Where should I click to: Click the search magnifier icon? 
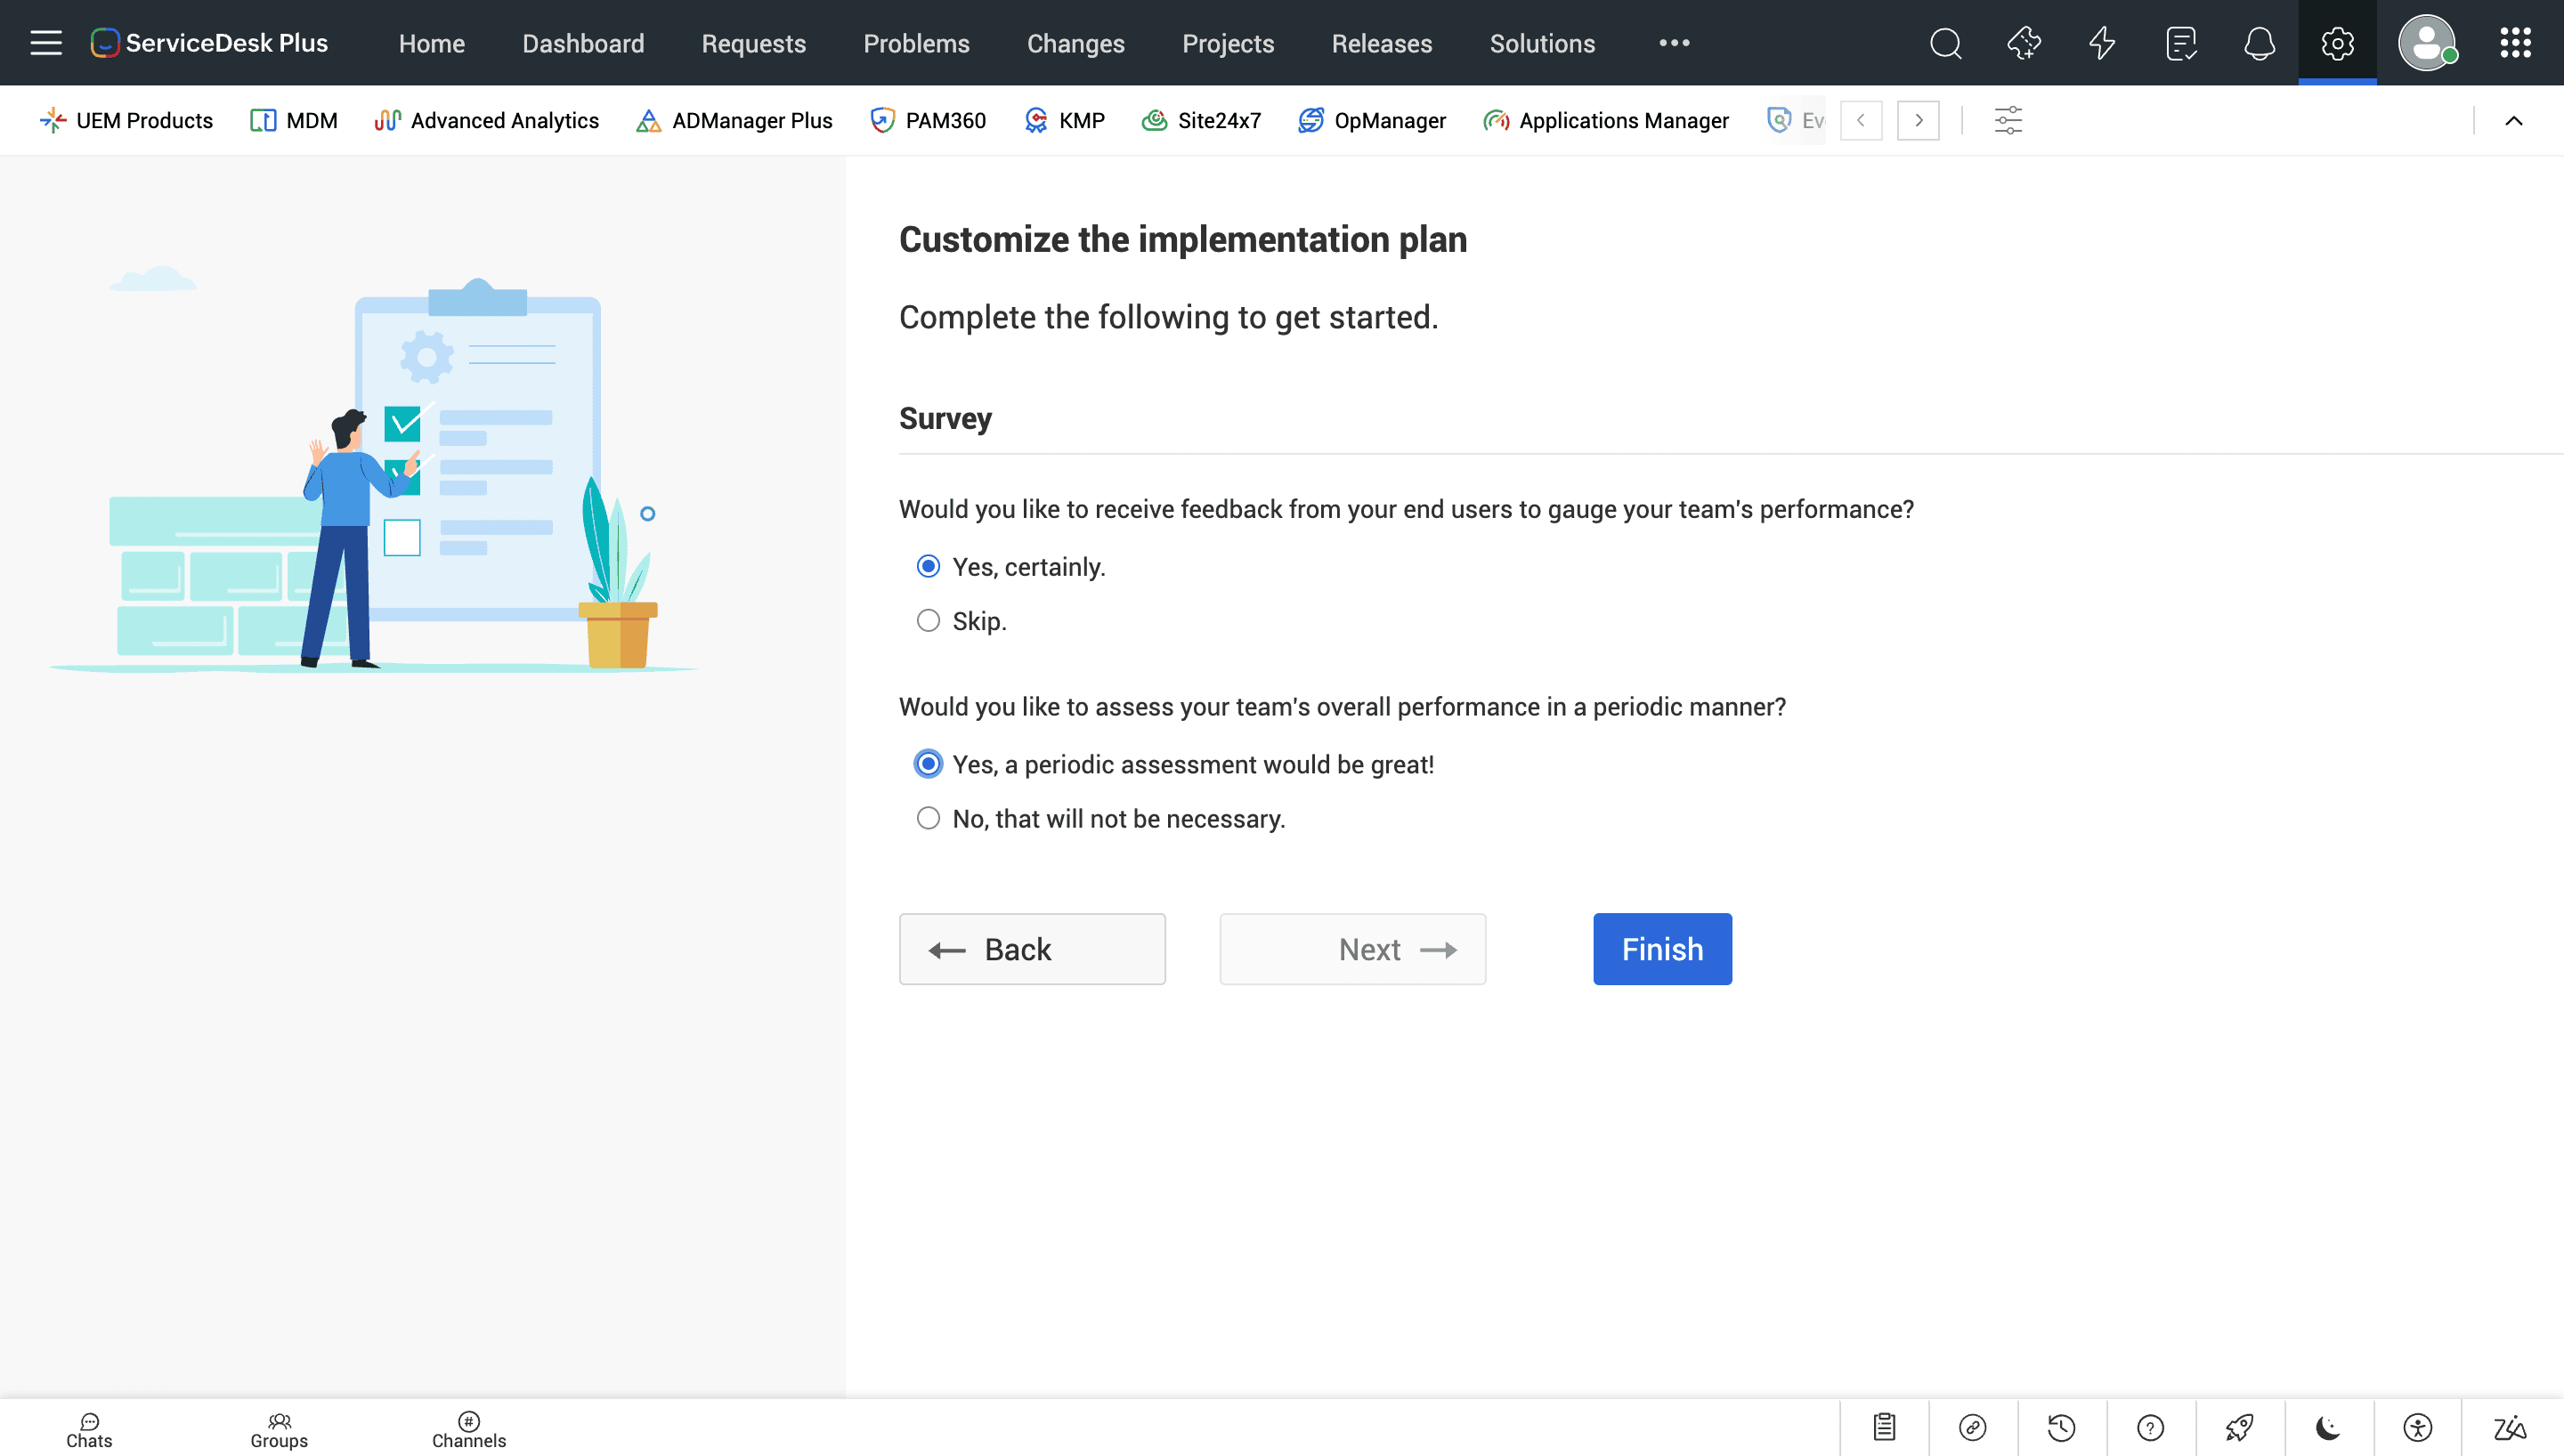click(x=1945, y=43)
